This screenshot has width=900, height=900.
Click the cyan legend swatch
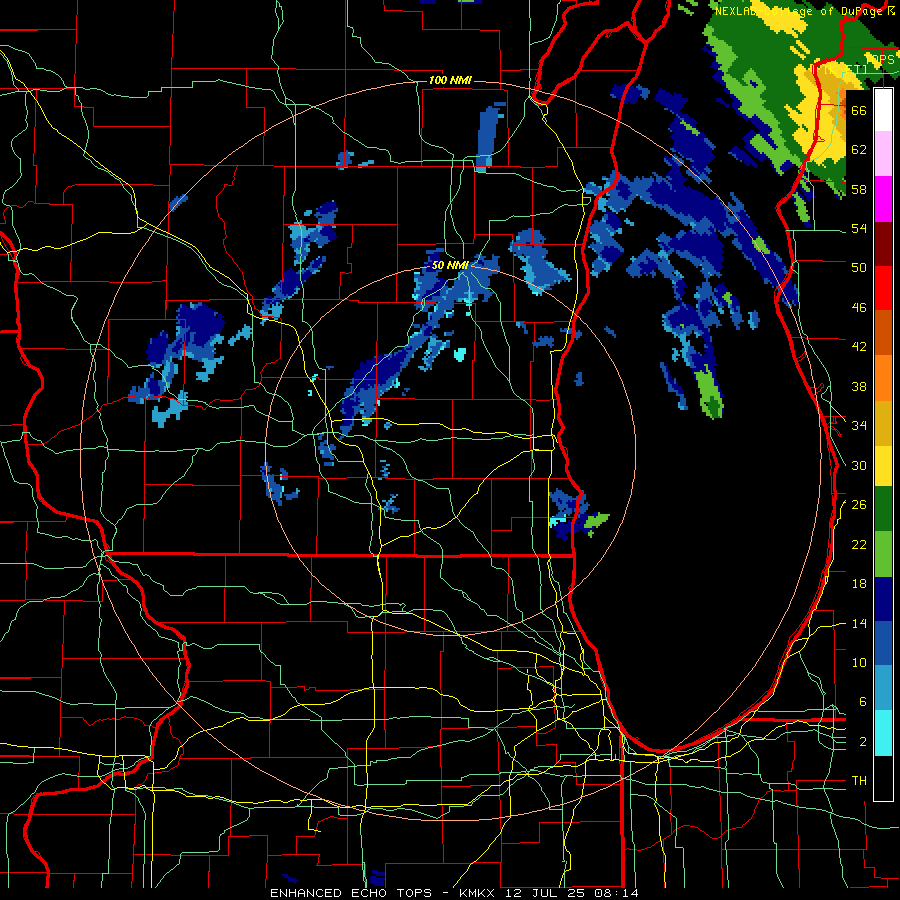[x=883, y=733]
